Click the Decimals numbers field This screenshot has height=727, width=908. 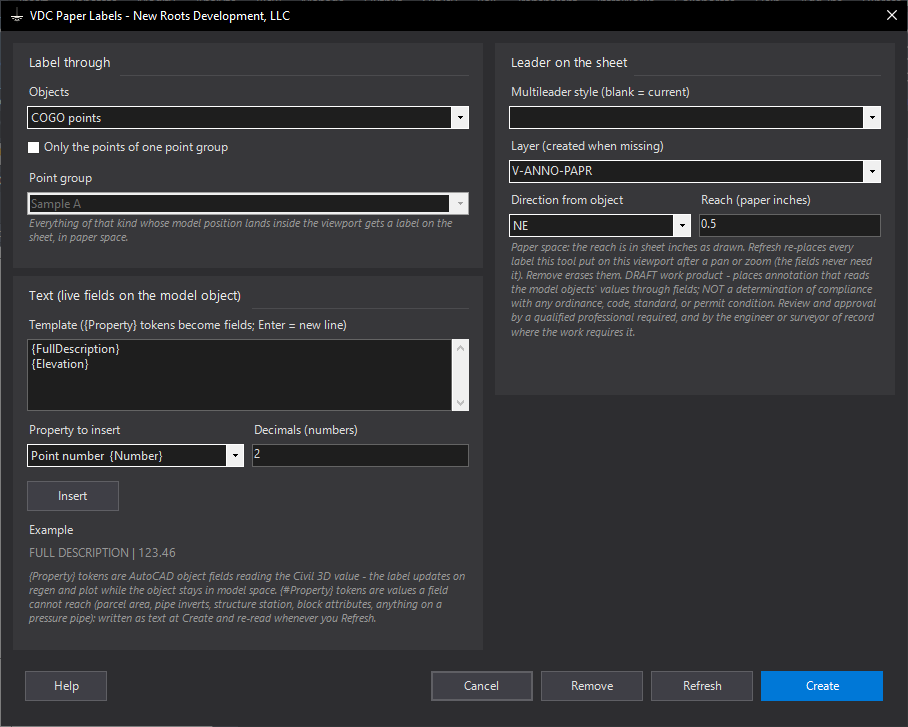point(360,455)
